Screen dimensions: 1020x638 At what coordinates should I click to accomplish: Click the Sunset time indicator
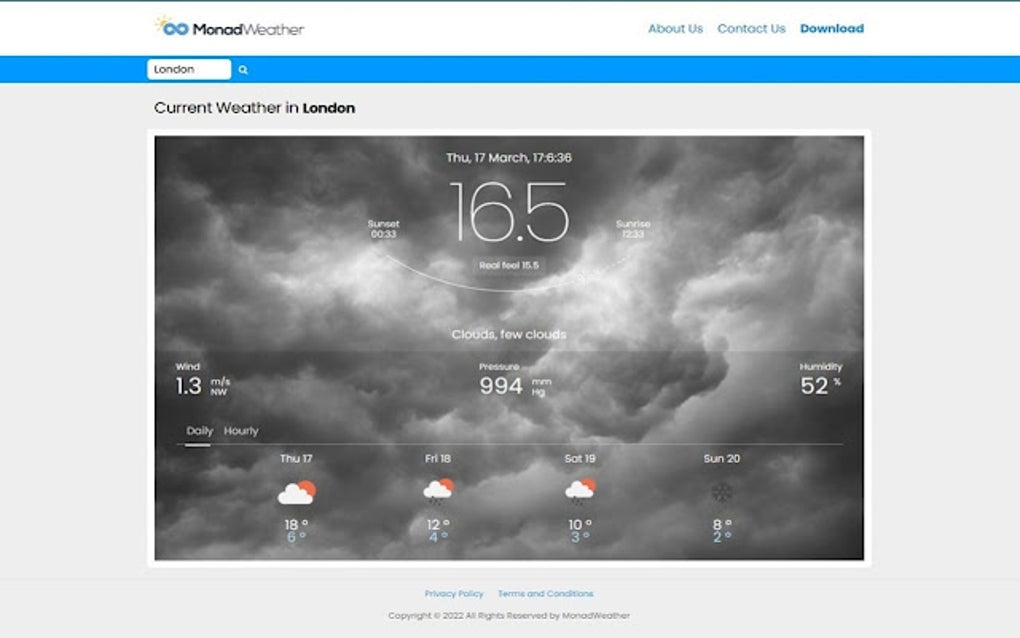click(x=383, y=230)
